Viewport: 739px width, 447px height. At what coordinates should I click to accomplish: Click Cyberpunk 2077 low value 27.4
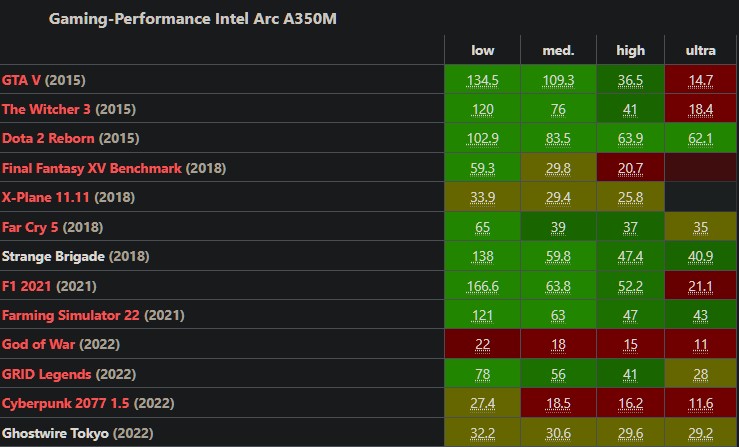[482, 404]
